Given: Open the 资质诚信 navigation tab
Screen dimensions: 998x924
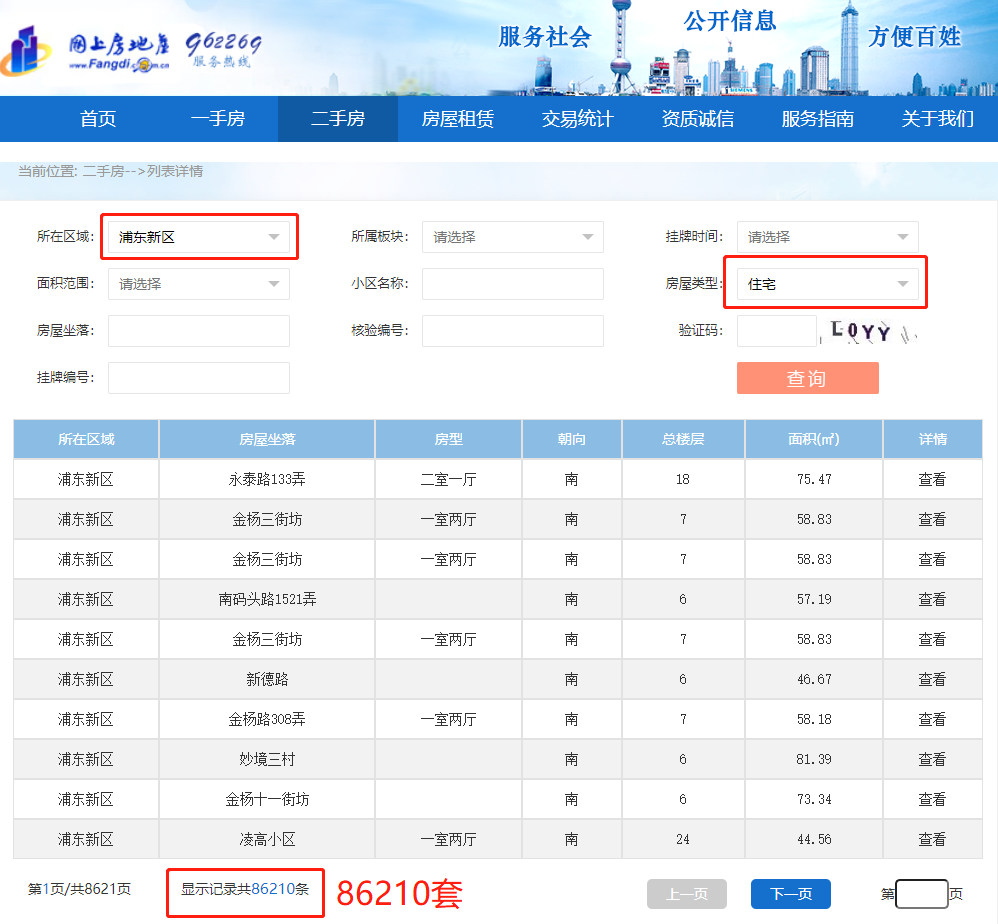Looking at the screenshot, I should [698, 119].
